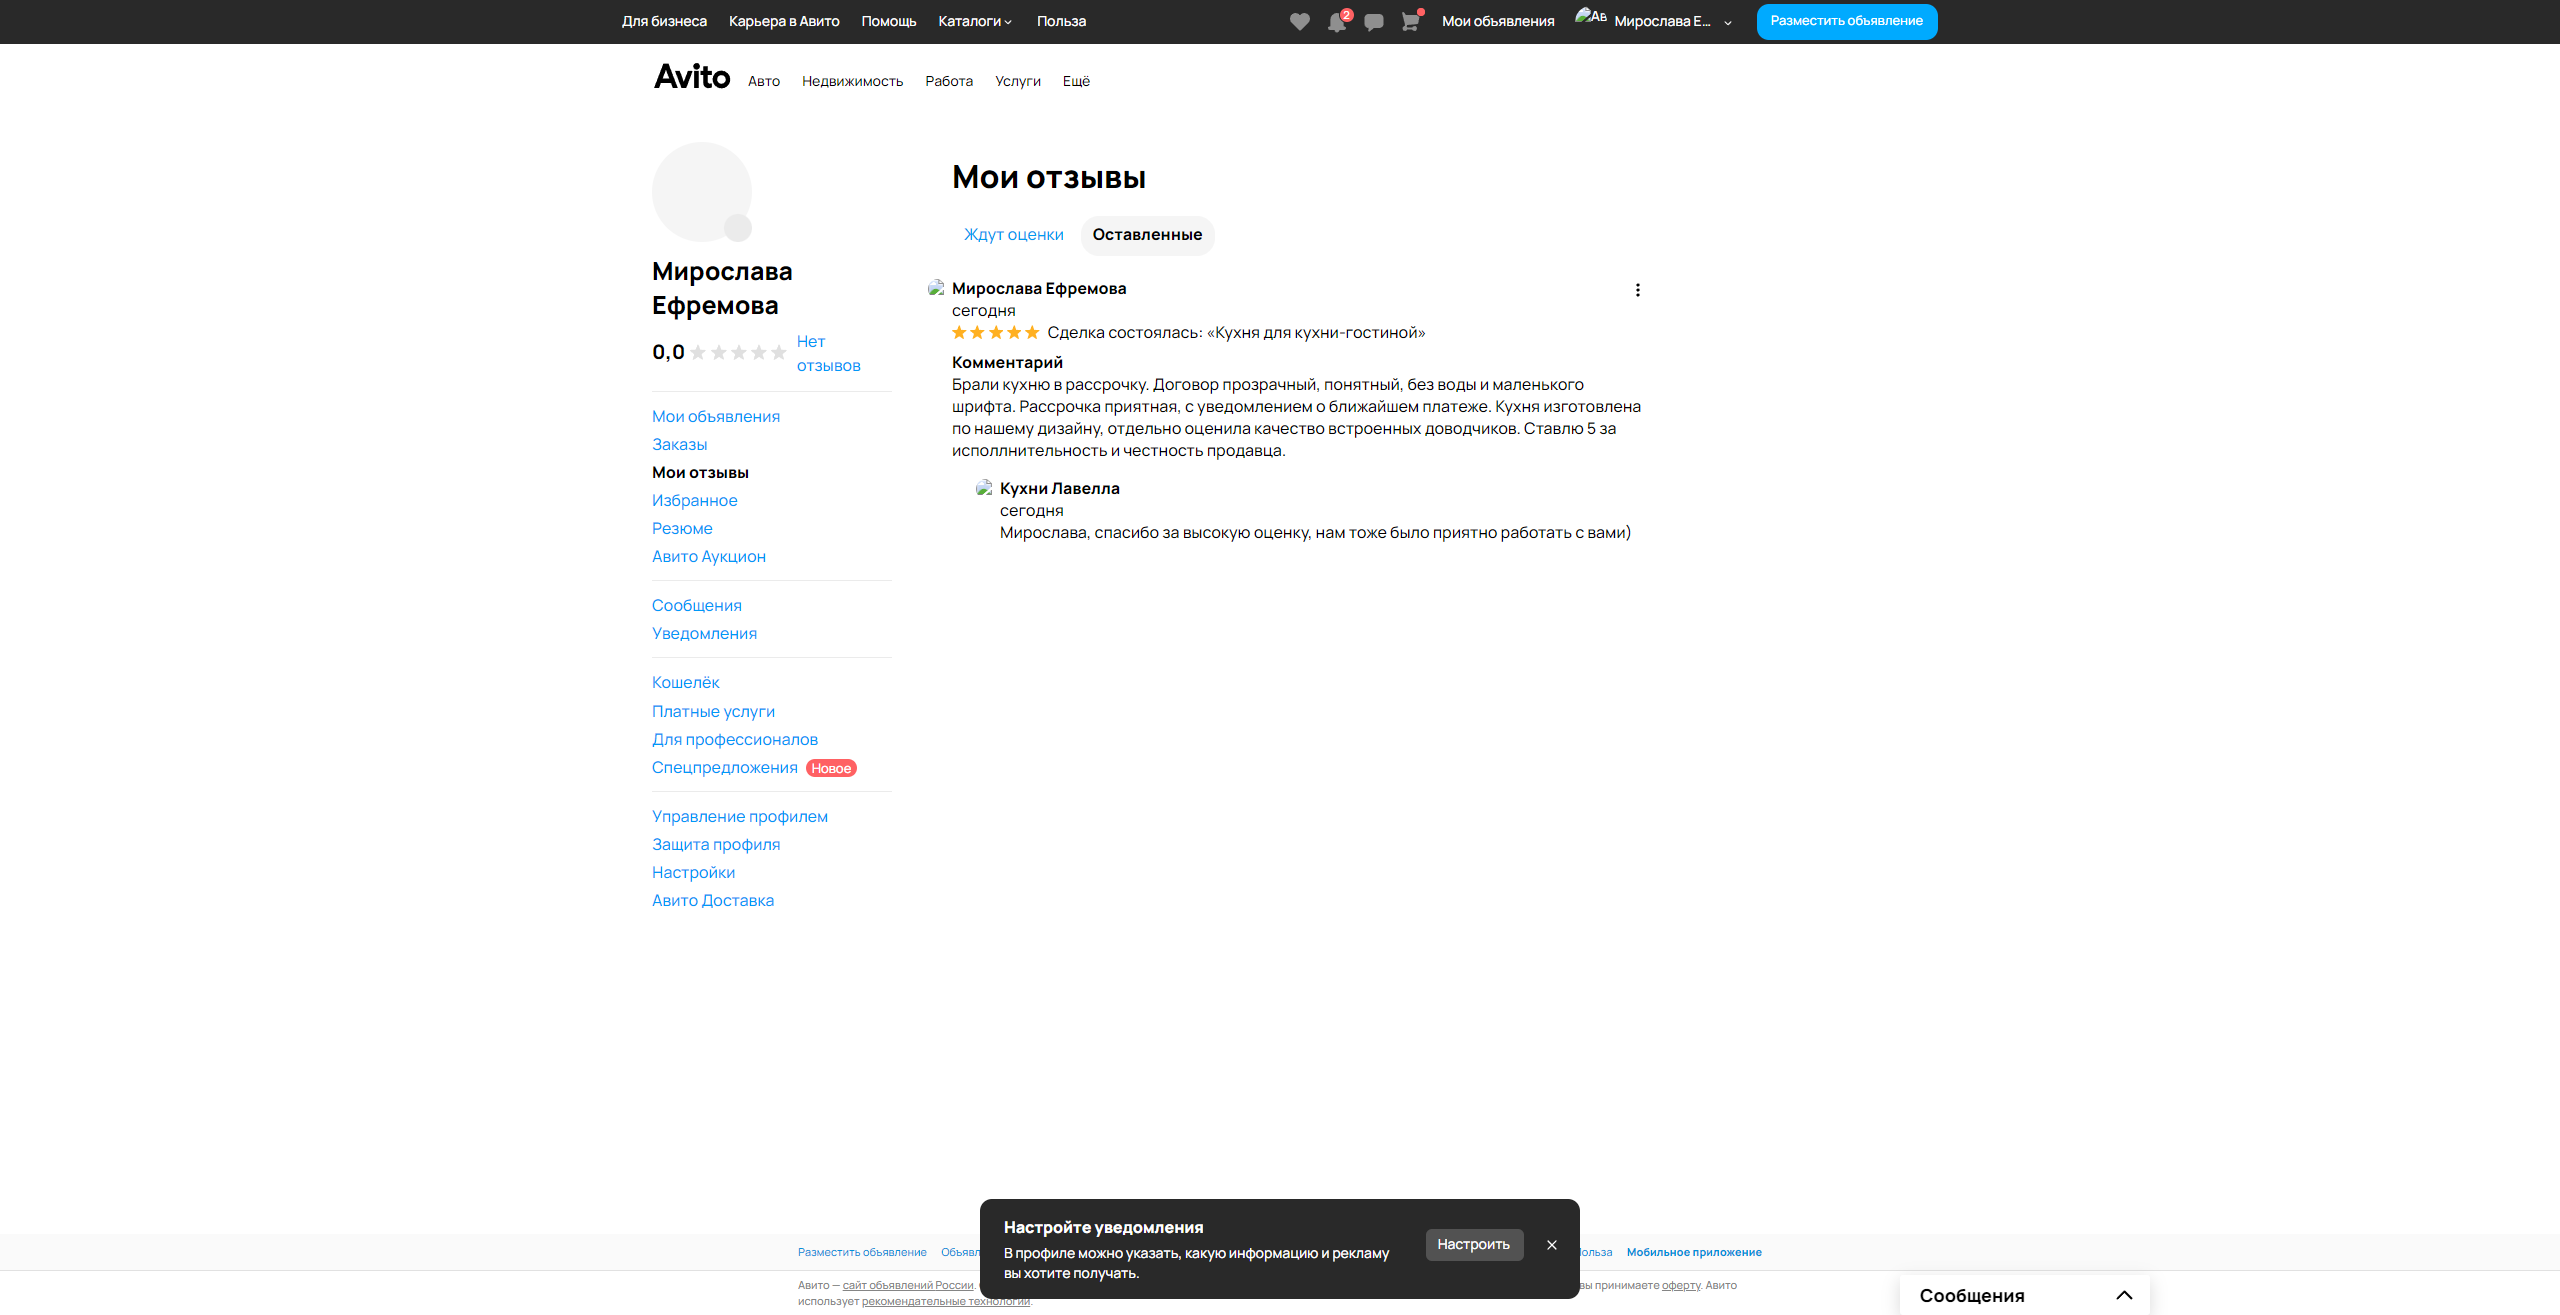Open Недвижимость category in navigation
Viewport: 2560px width, 1315px height.
click(852, 81)
